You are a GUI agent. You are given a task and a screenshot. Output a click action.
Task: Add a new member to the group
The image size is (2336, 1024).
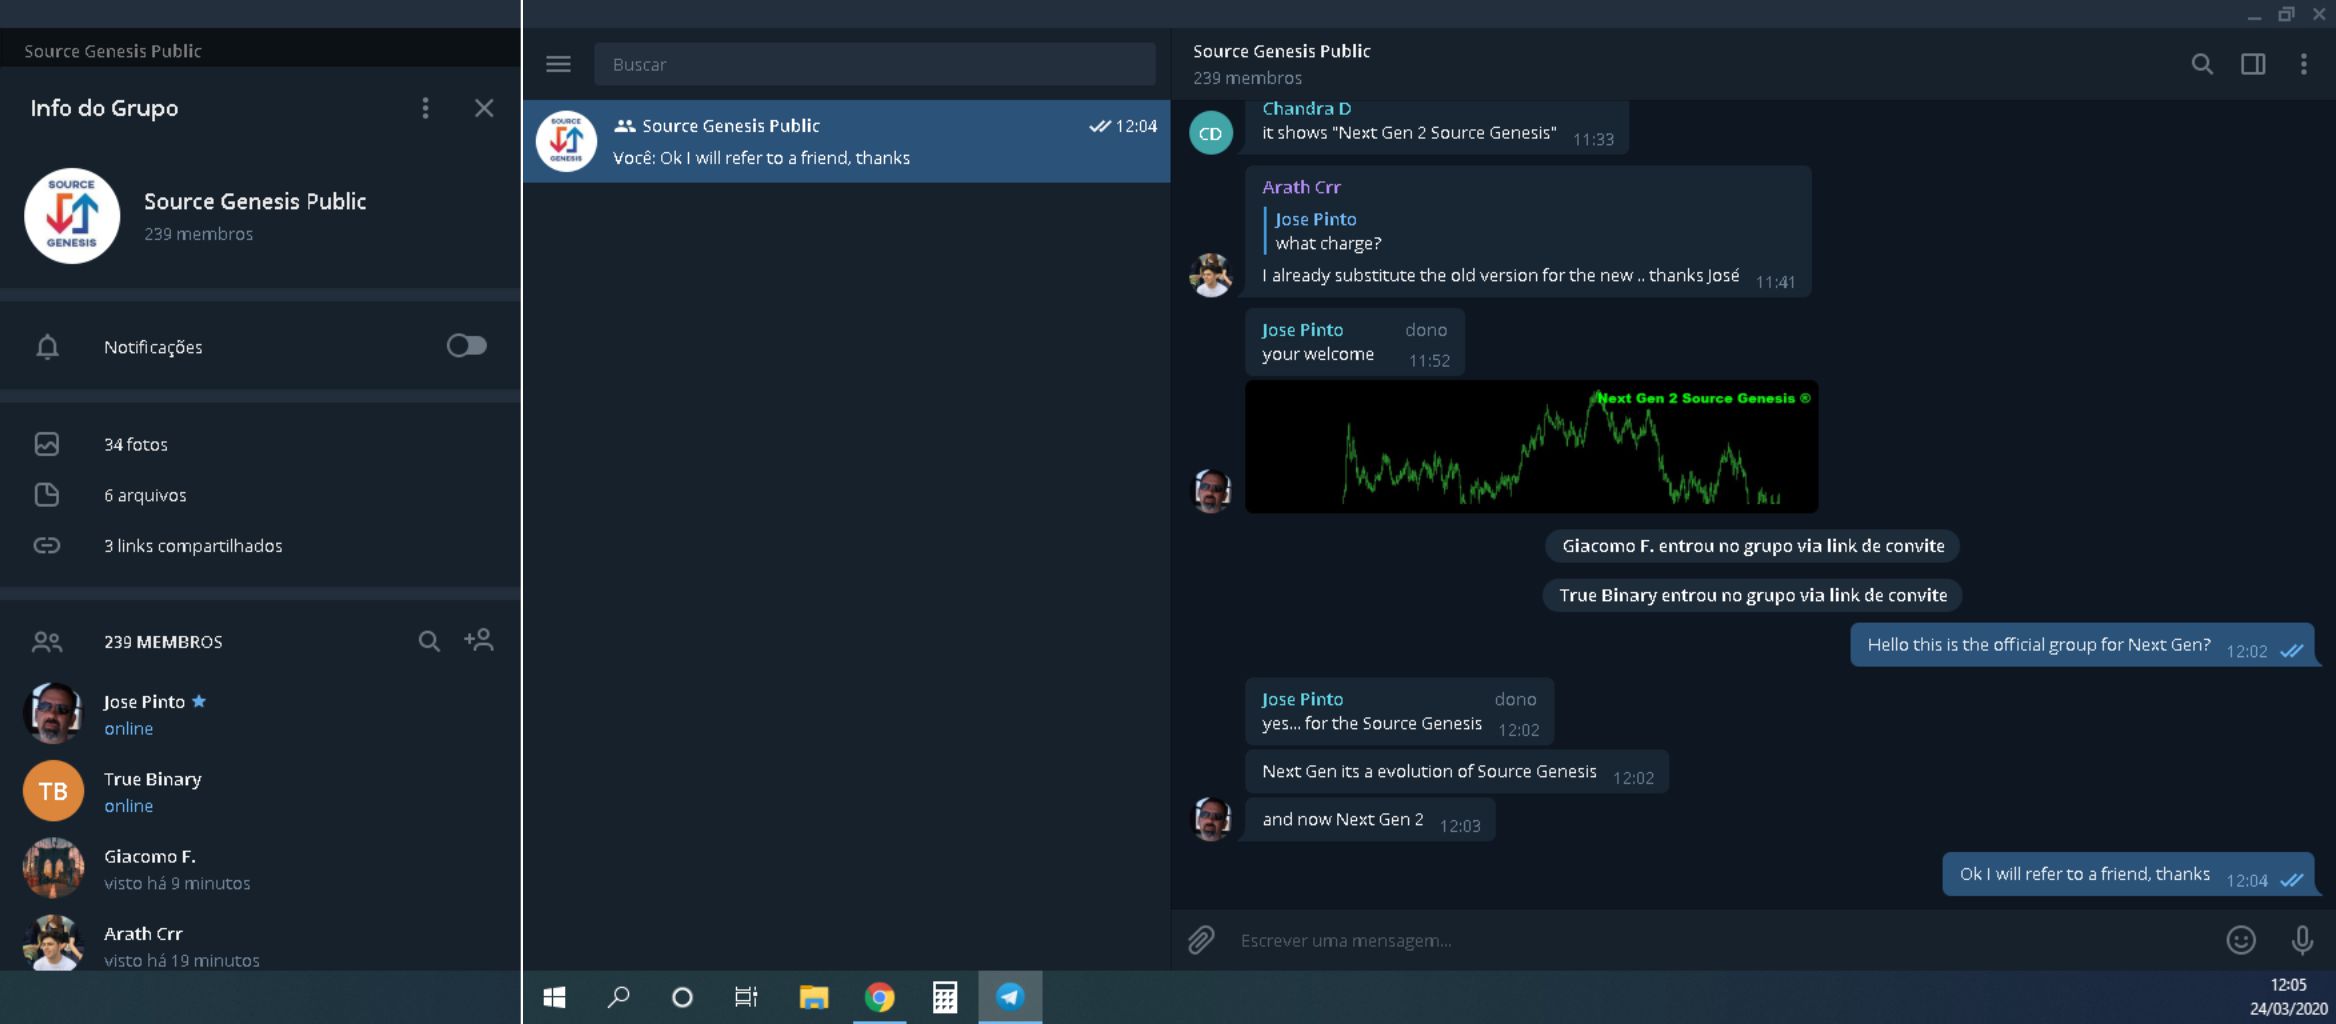(479, 640)
